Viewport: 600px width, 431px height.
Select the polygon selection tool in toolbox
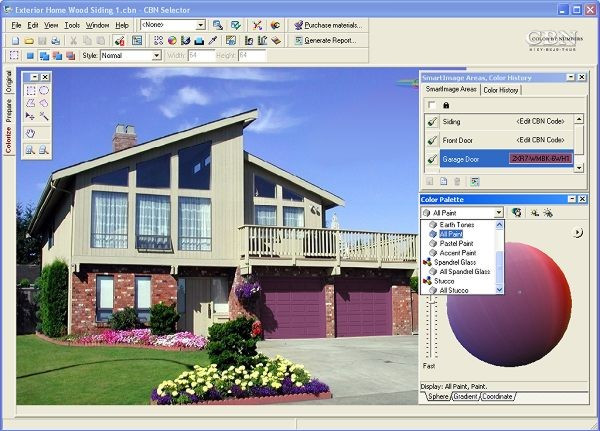coord(30,103)
